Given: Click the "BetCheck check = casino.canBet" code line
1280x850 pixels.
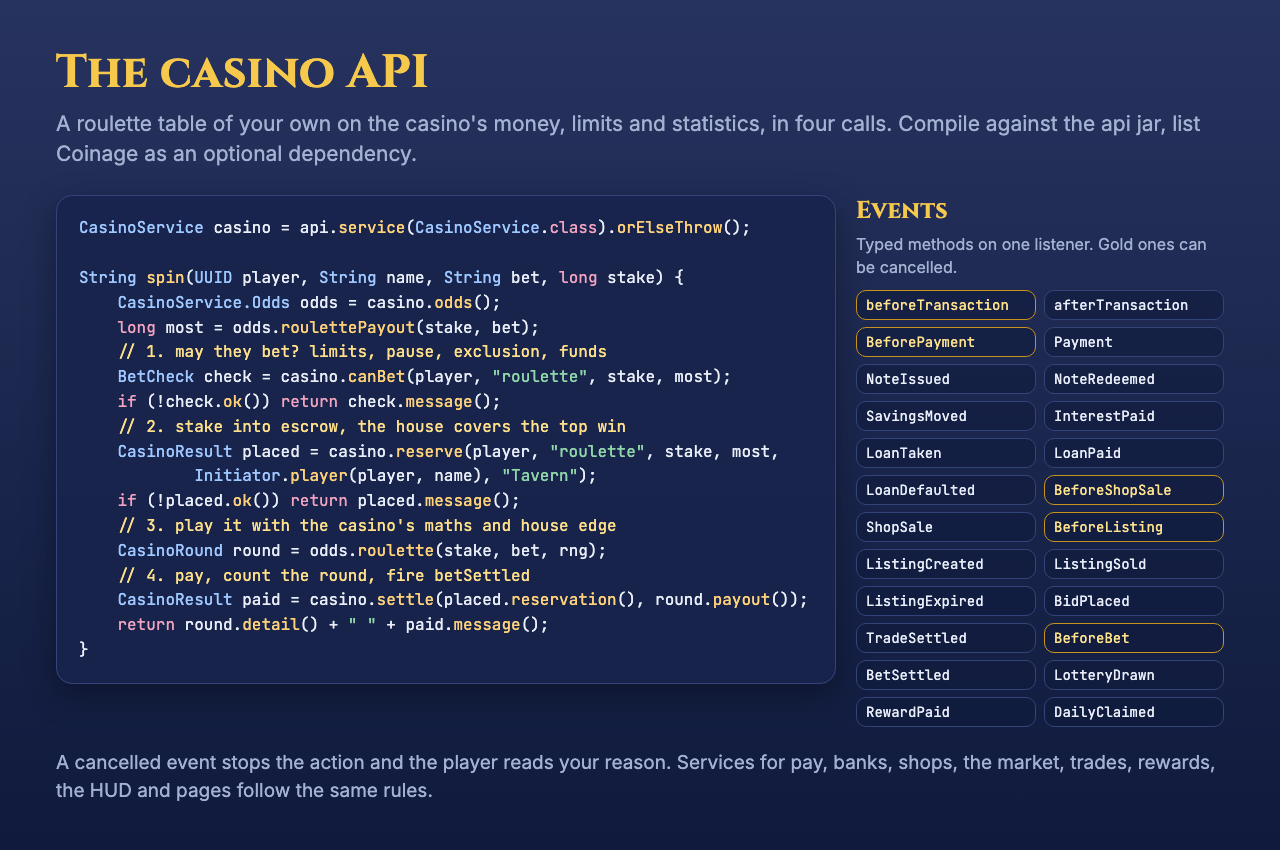Looking at the screenshot, I should 424,376.
